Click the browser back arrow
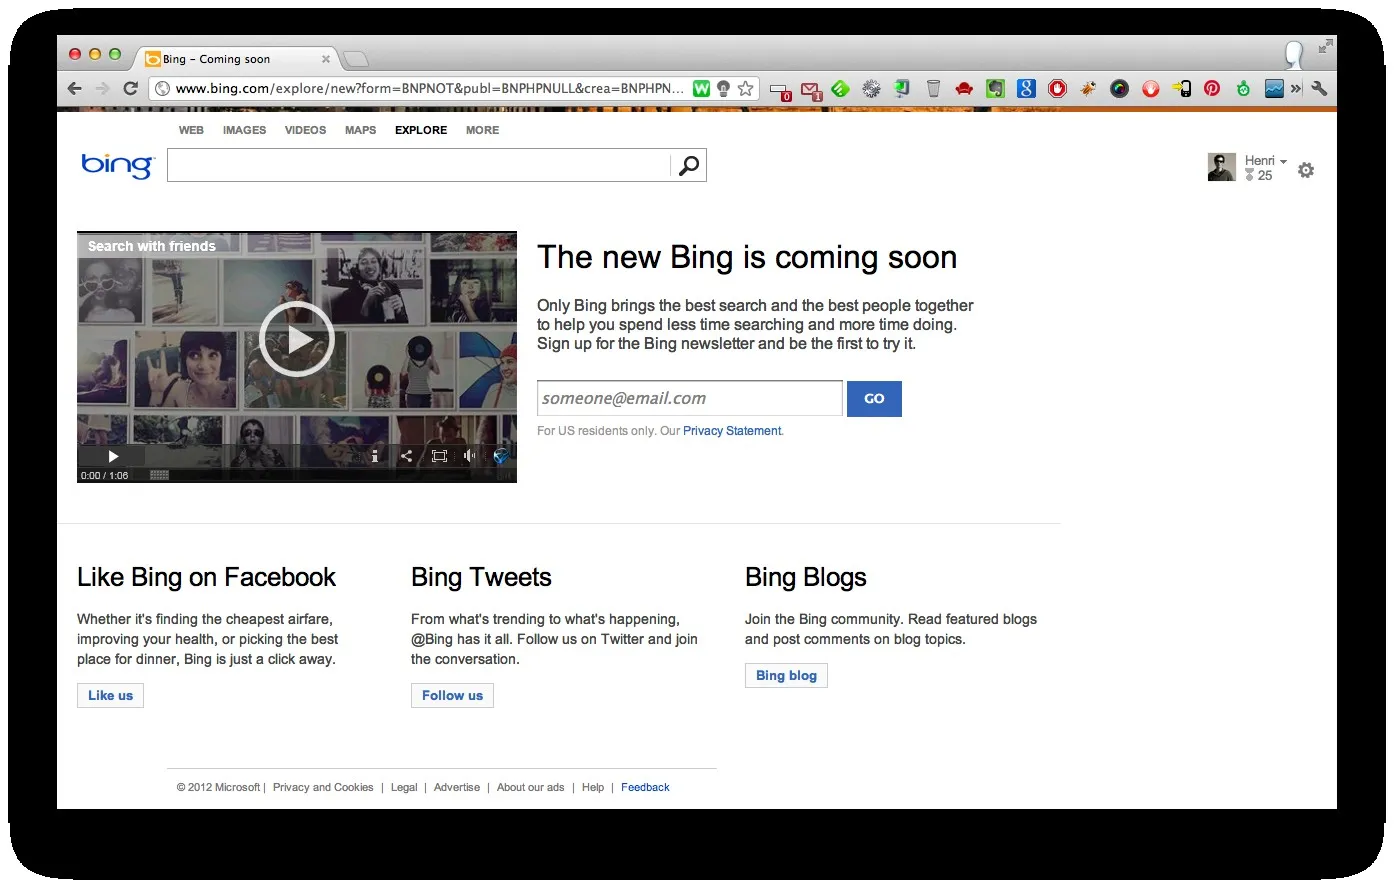This screenshot has height=888, width=1394. click(x=75, y=88)
